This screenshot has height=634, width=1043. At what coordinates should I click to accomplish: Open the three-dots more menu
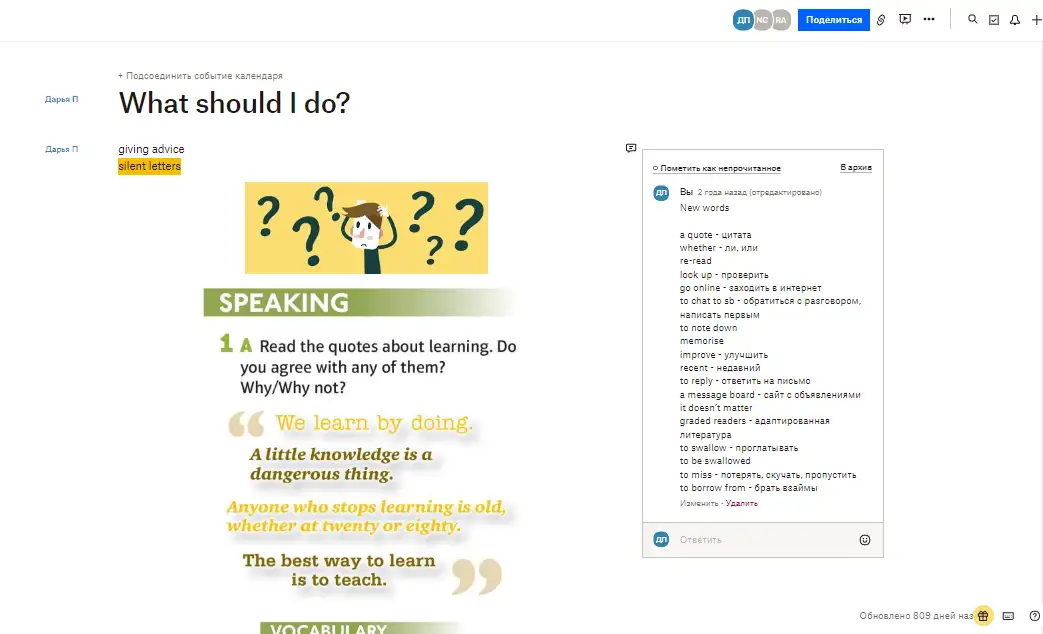[929, 19]
